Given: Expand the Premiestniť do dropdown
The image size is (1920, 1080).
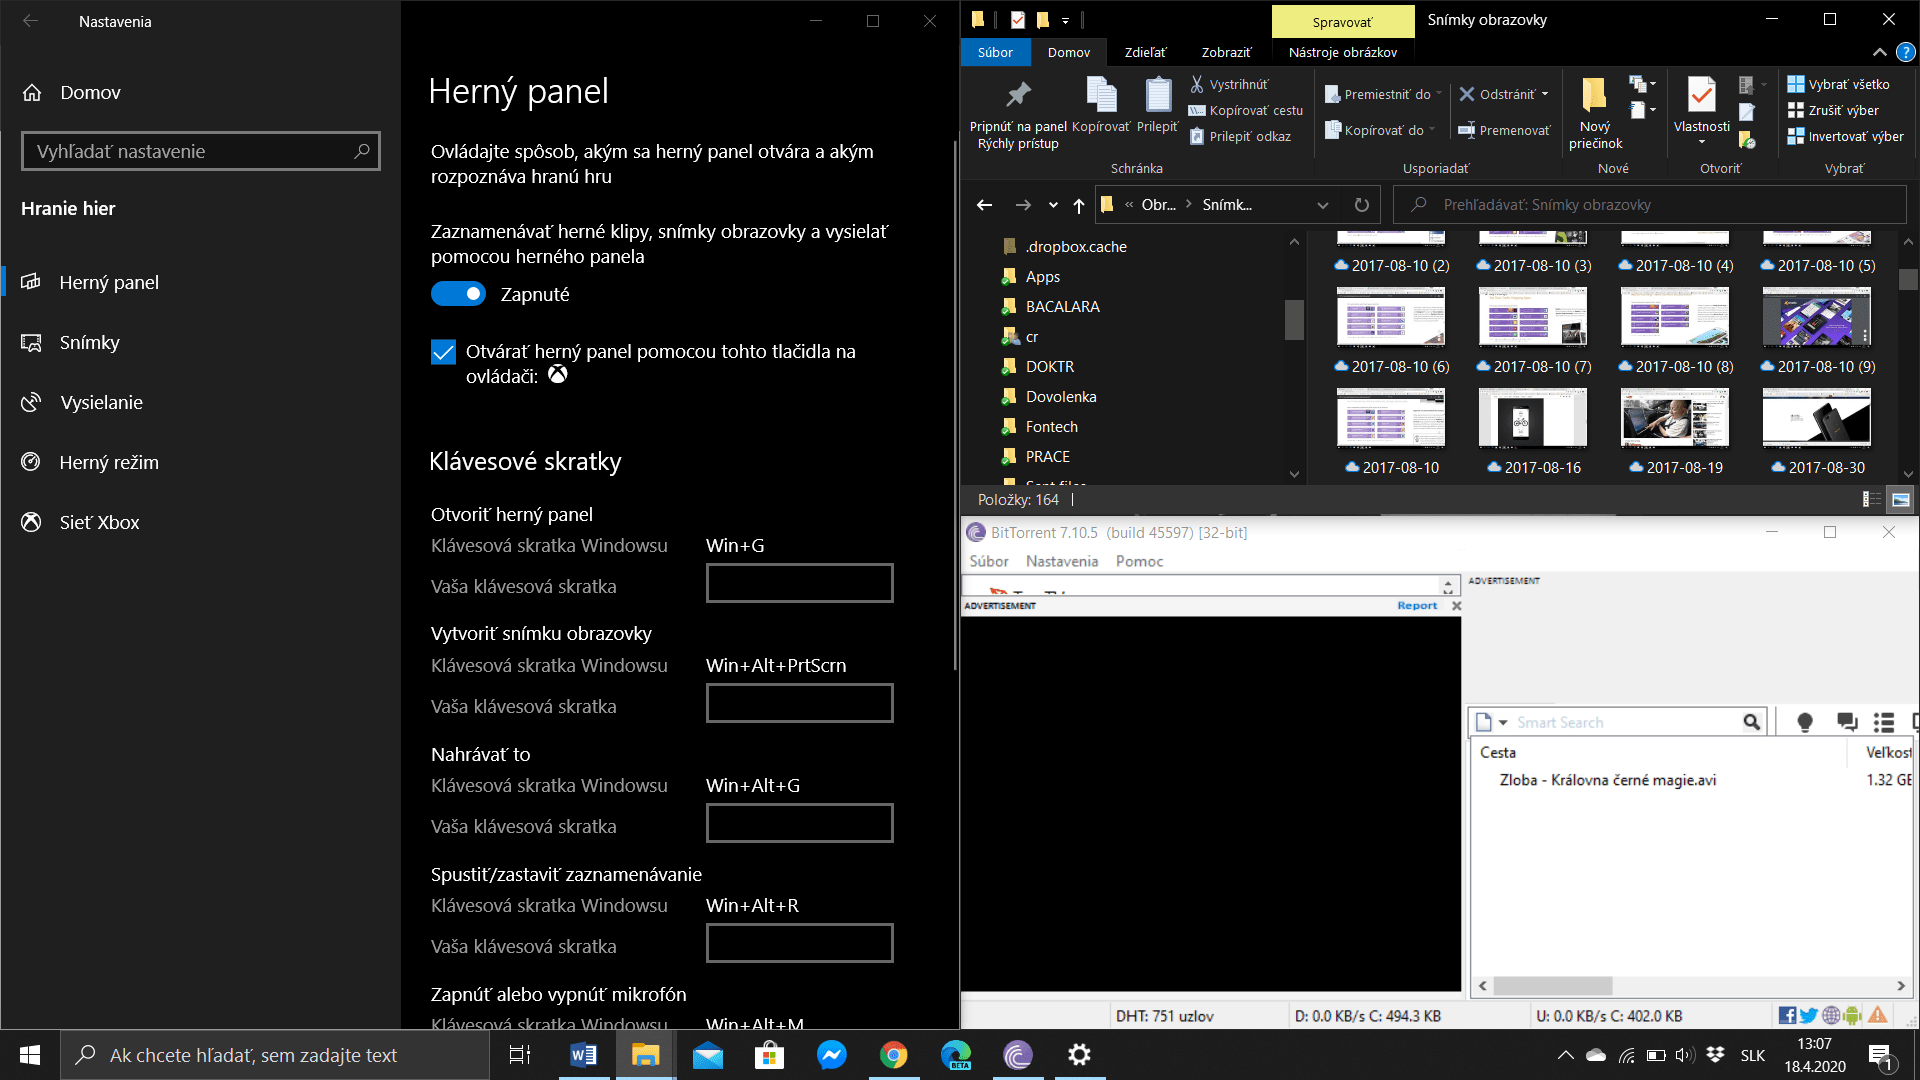Looking at the screenshot, I should point(1439,95).
